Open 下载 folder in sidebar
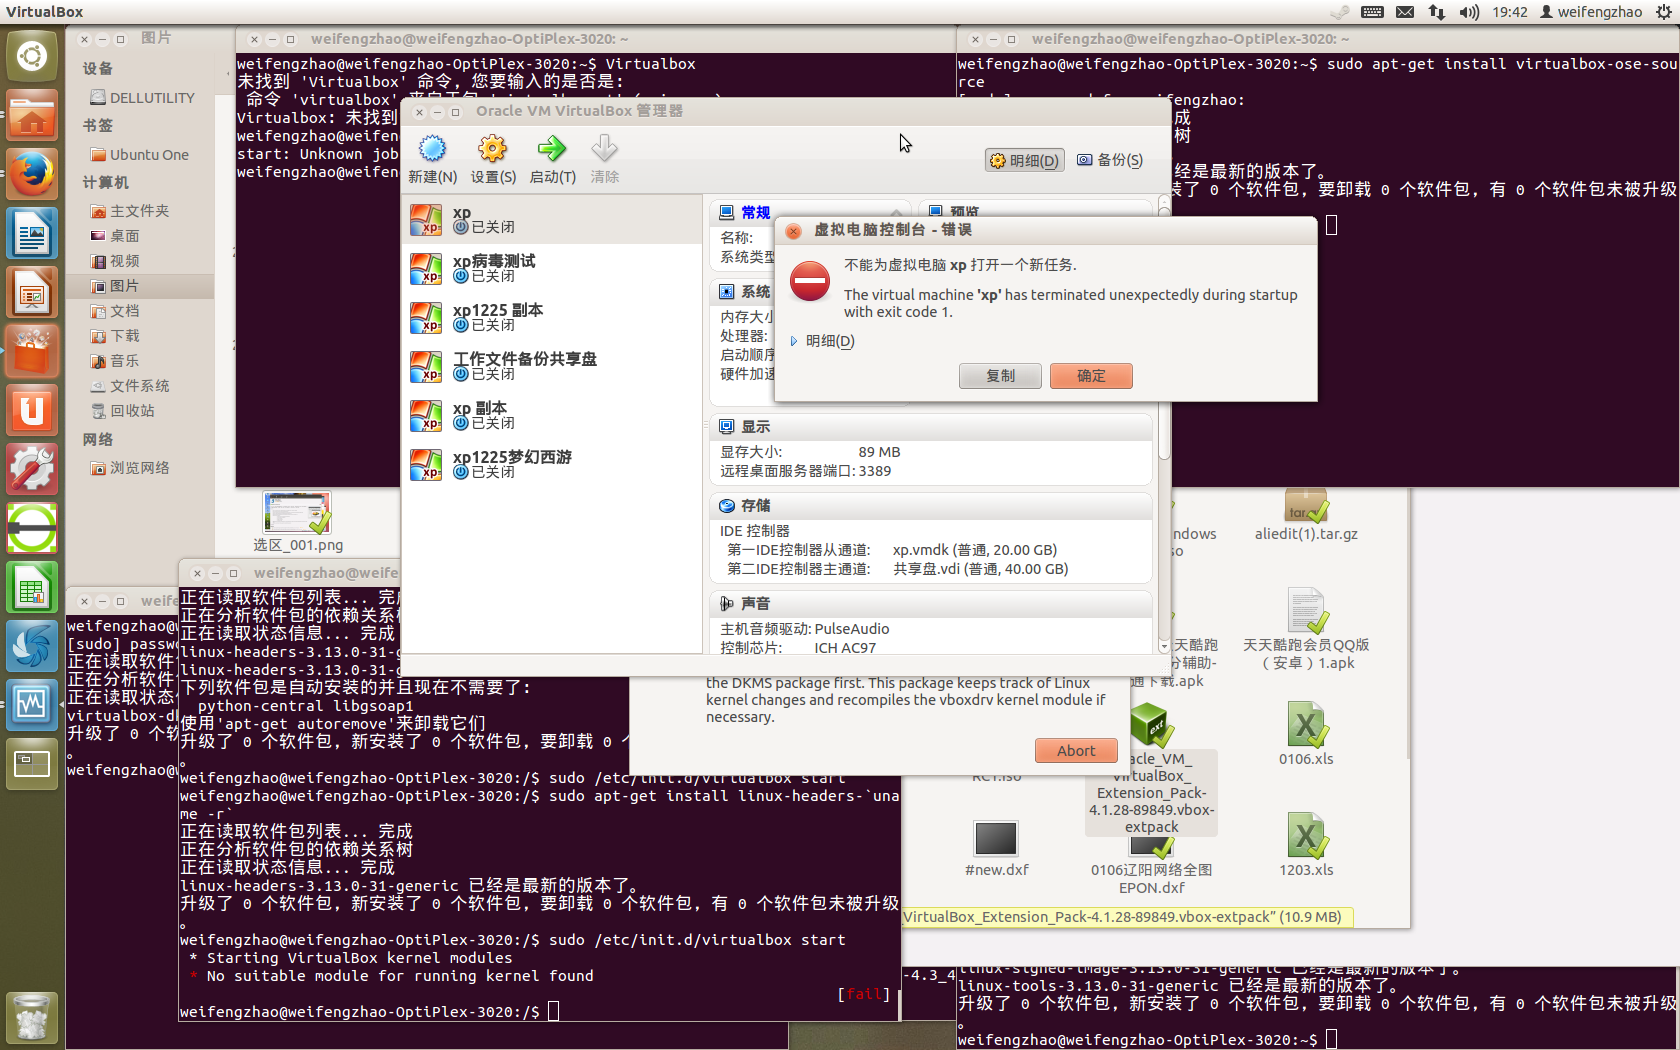The width and height of the screenshot is (1680, 1050). pos(115,336)
